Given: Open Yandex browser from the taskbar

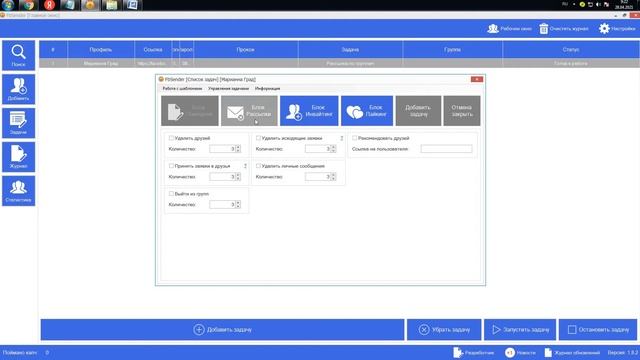Looking at the screenshot, I should [x=49, y=5].
